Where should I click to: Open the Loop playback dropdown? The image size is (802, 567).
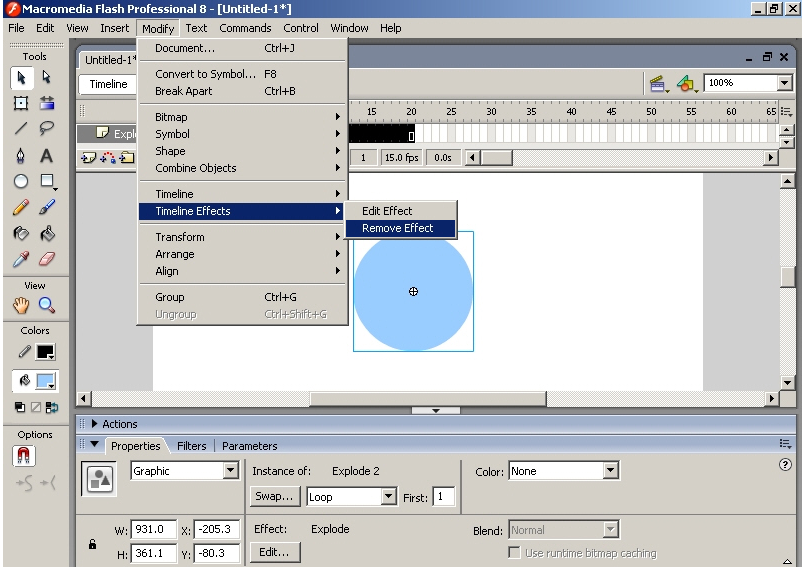(x=389, y=497)
